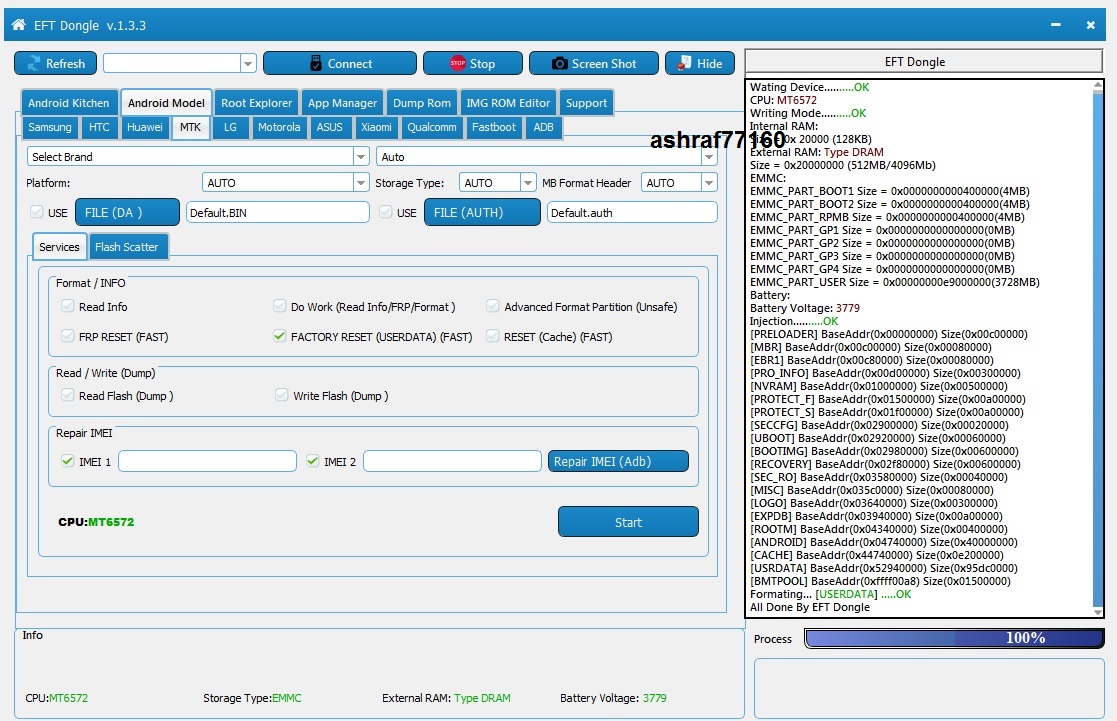Click the Start button

[x=628, y=522]
